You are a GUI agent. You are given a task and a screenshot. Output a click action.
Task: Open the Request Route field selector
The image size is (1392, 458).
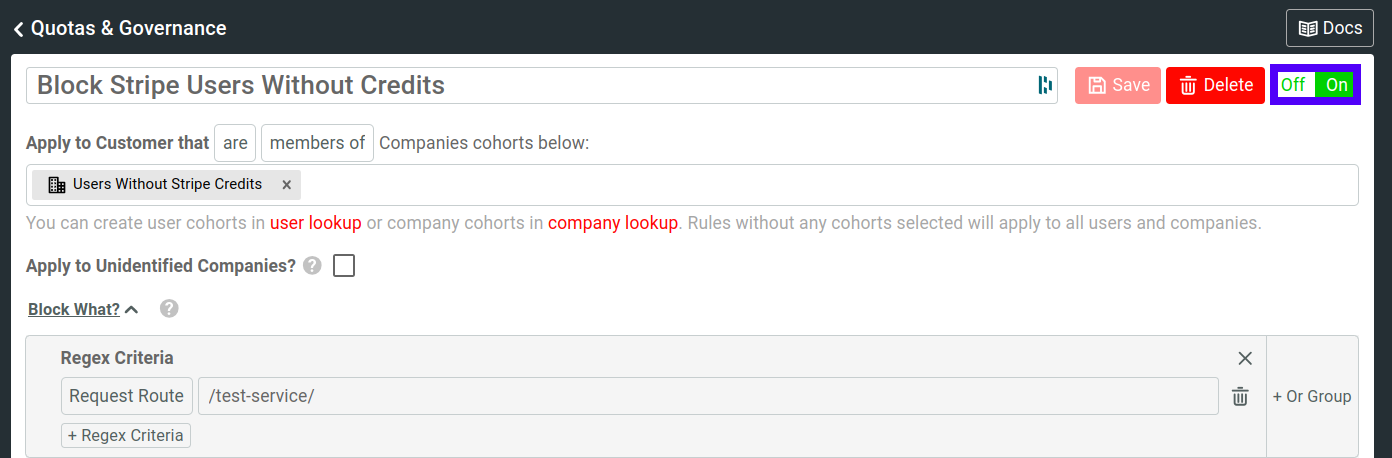[x=126, y=396]
